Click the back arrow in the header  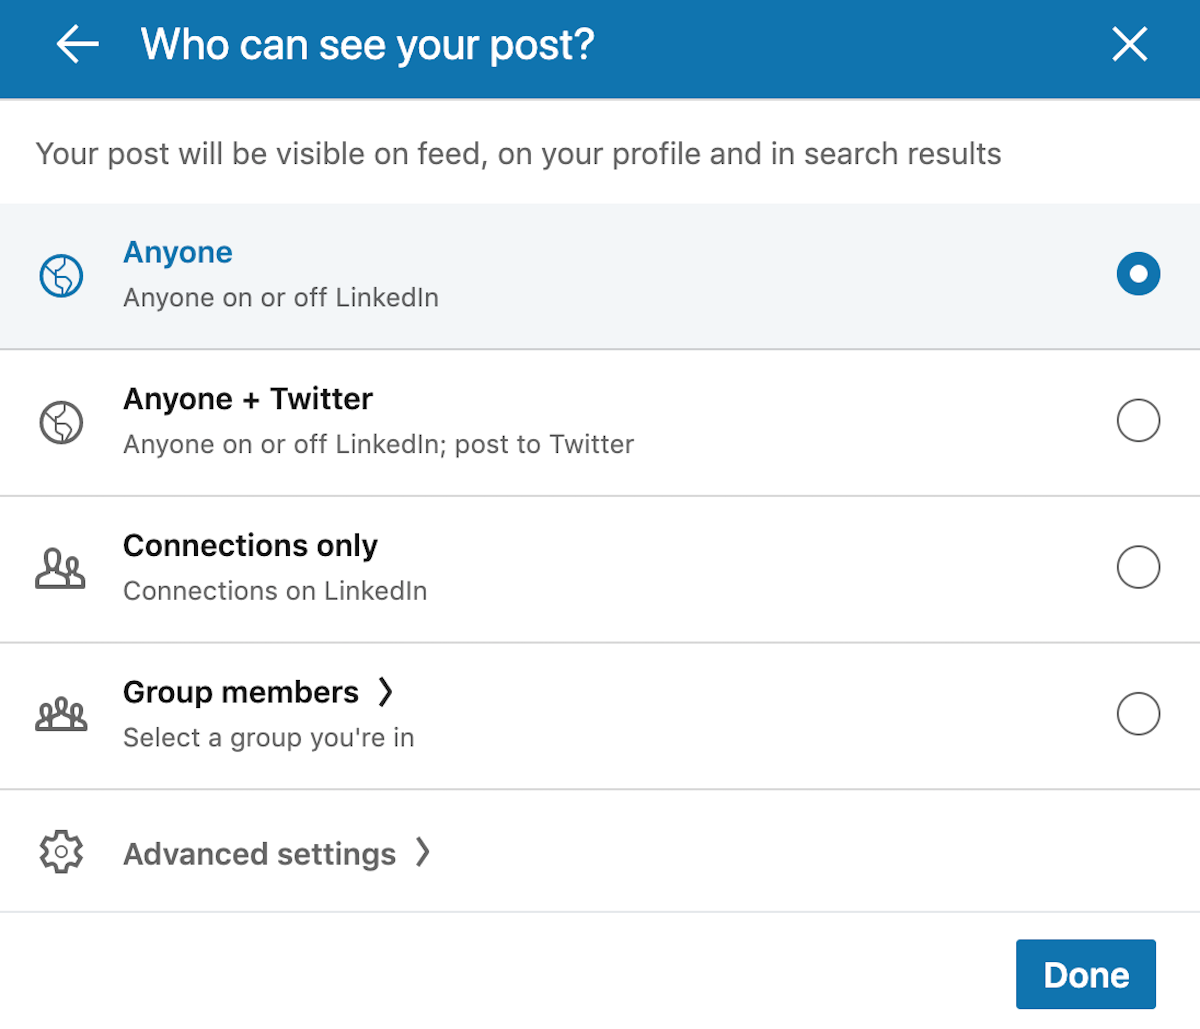click(x=77, y=44)
